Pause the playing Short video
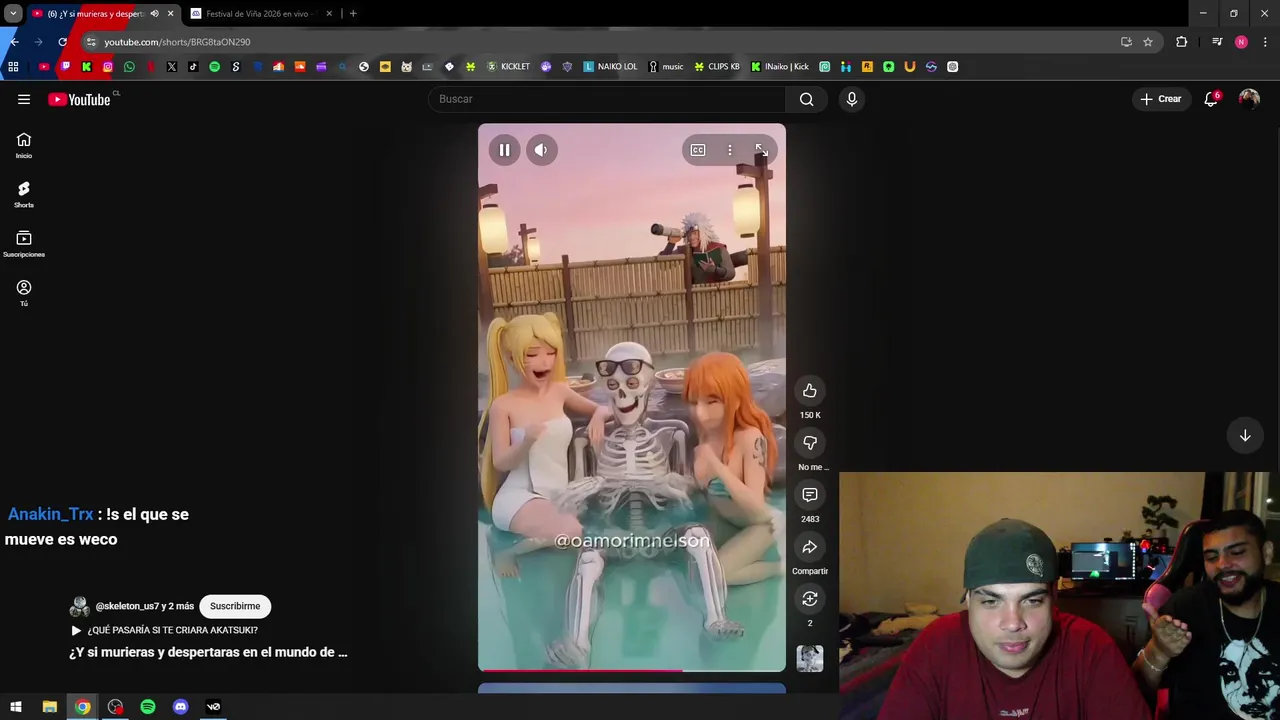1280x720 pixels. (504, 150)
